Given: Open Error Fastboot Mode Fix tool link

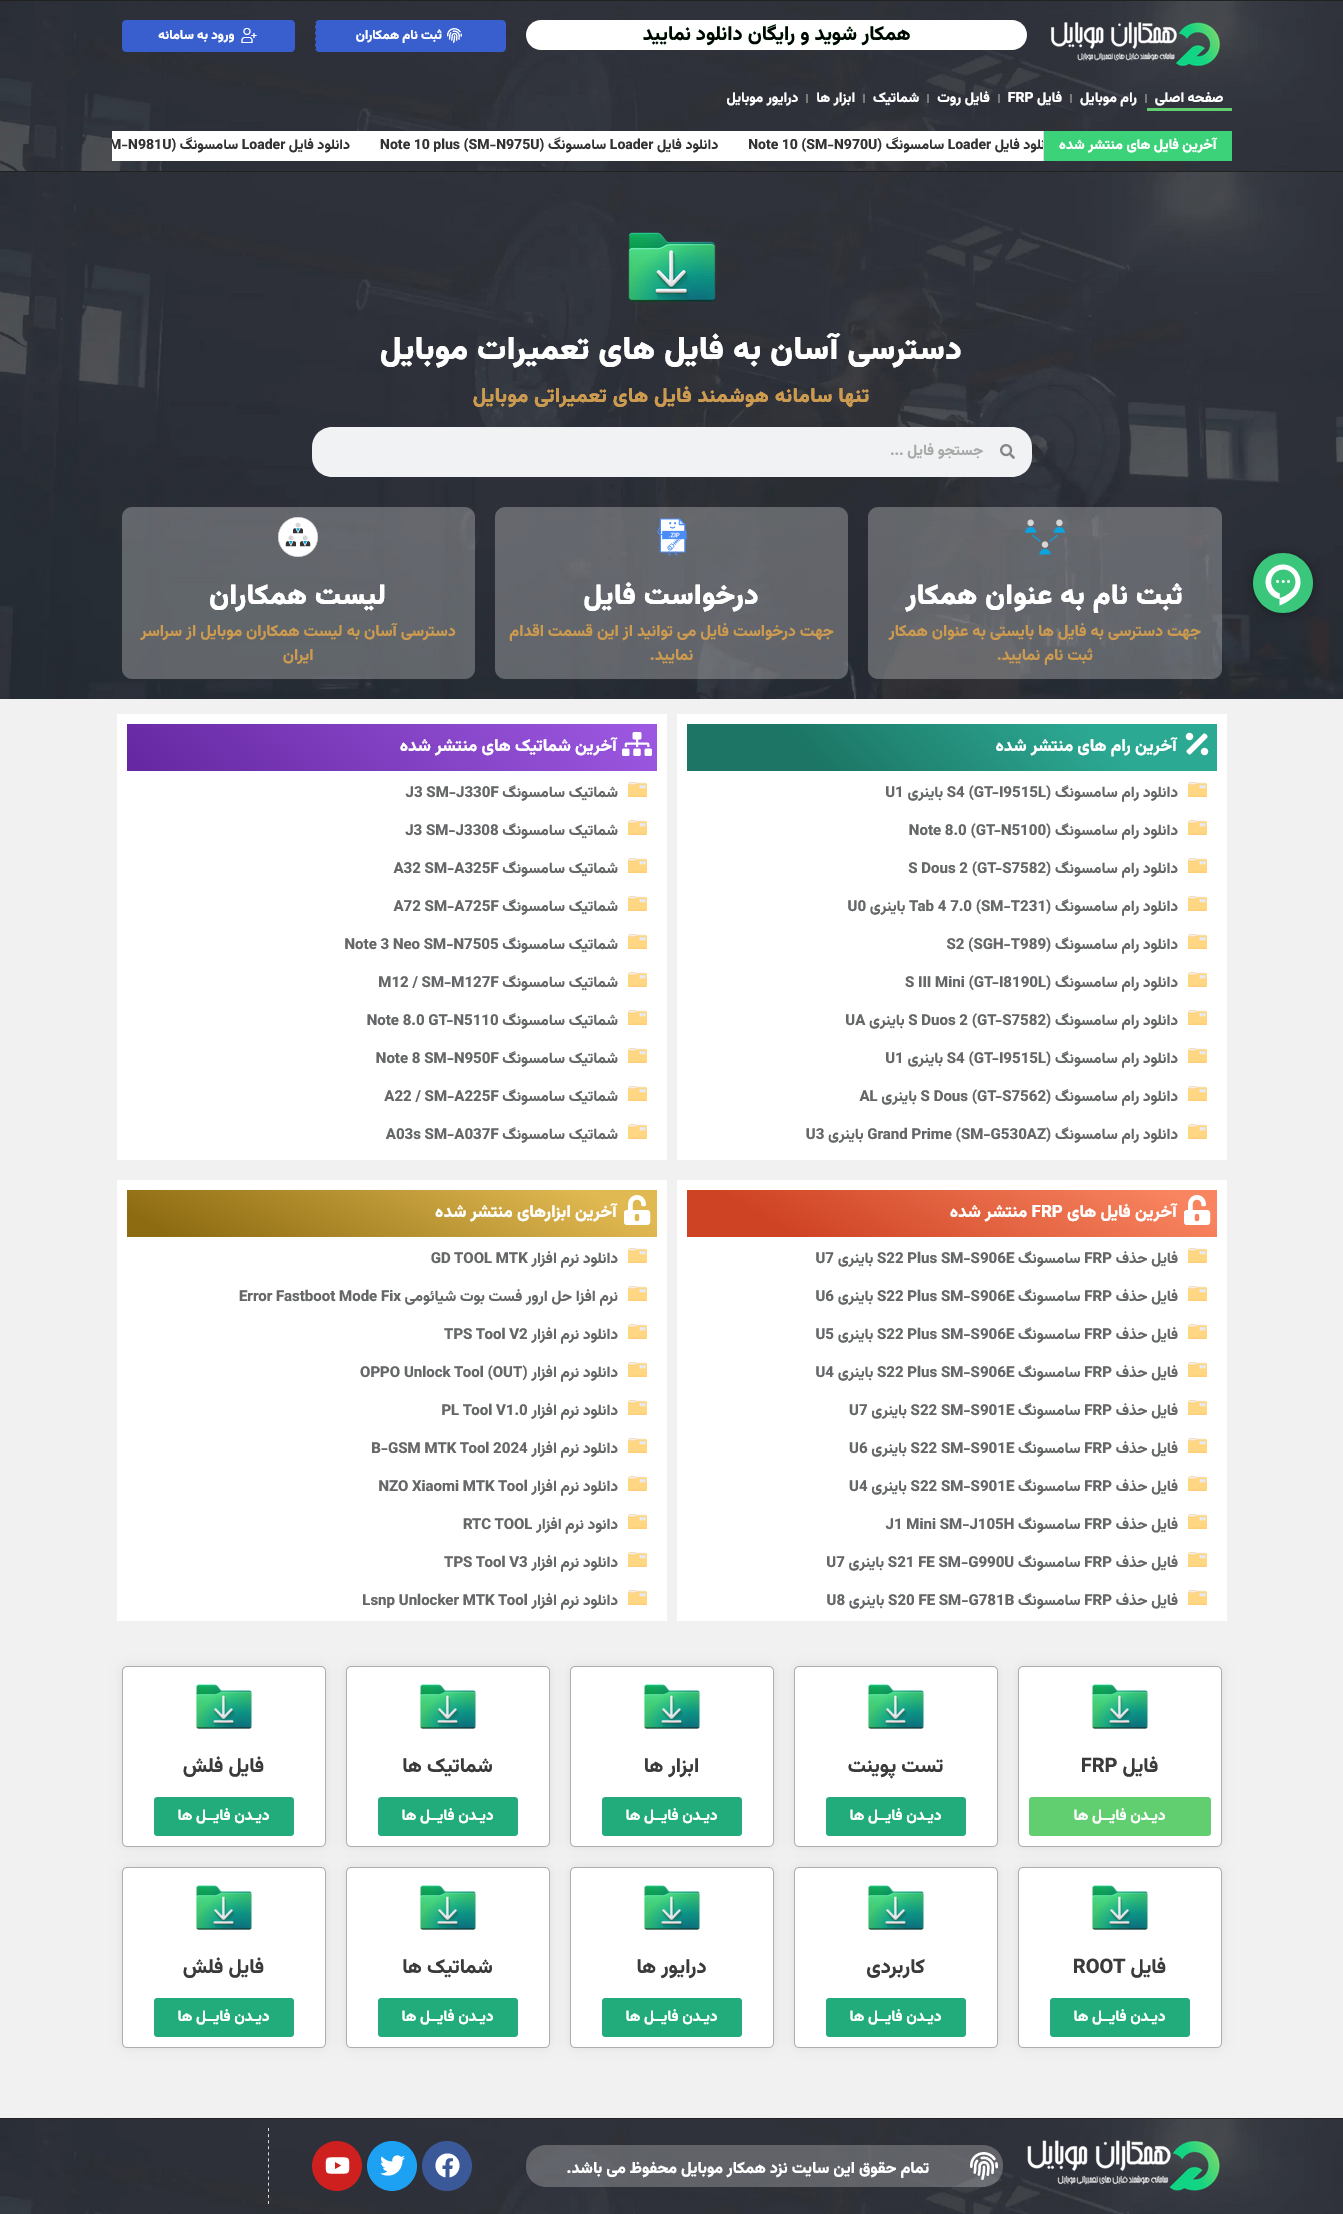Looking at the screenshot, I should (428, 1296).
